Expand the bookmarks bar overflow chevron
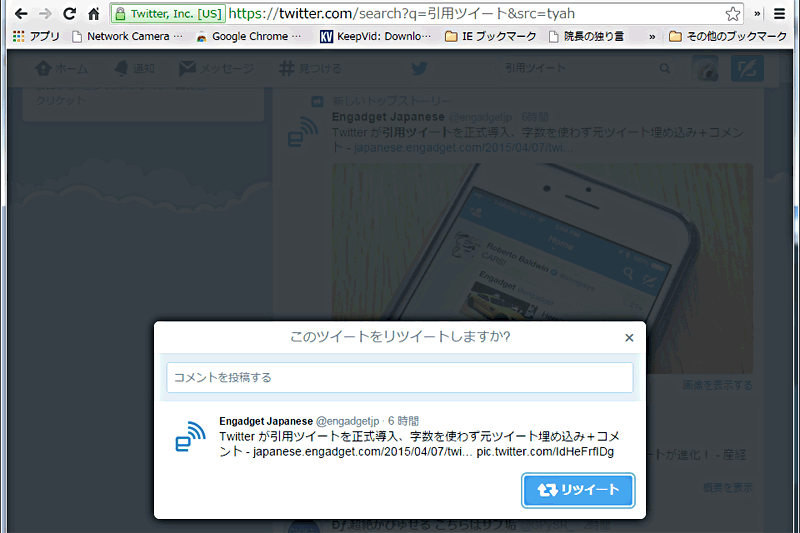This screenshot has width=800, height=533. point(652,37)
